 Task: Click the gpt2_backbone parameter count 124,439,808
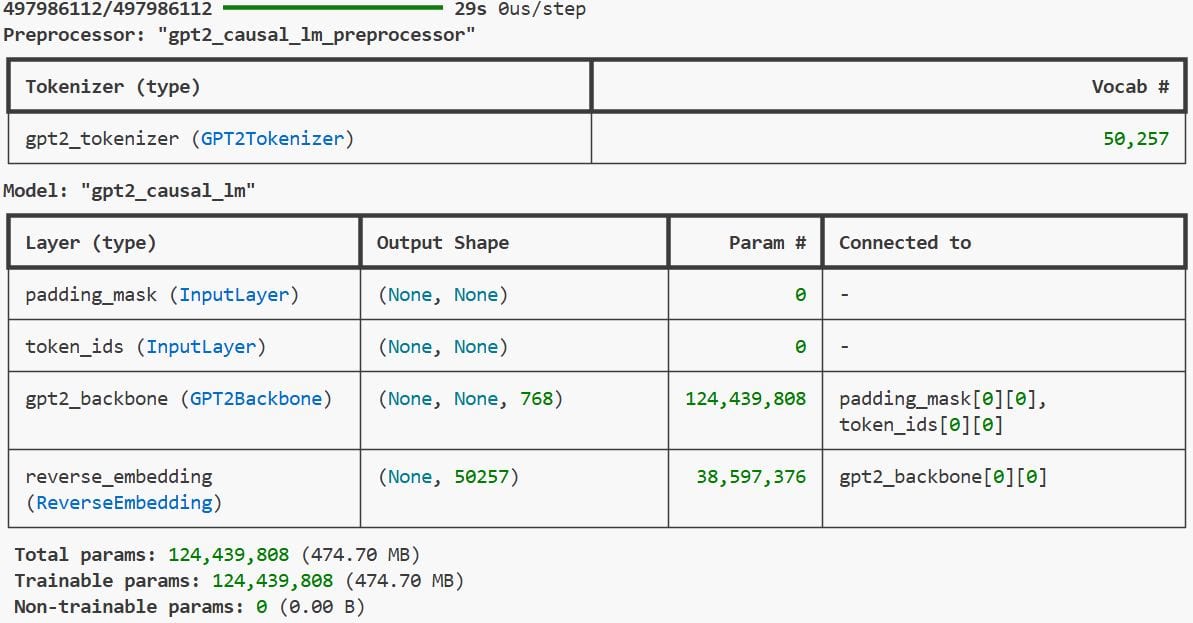pyautogui.click(x=744, y=397)
